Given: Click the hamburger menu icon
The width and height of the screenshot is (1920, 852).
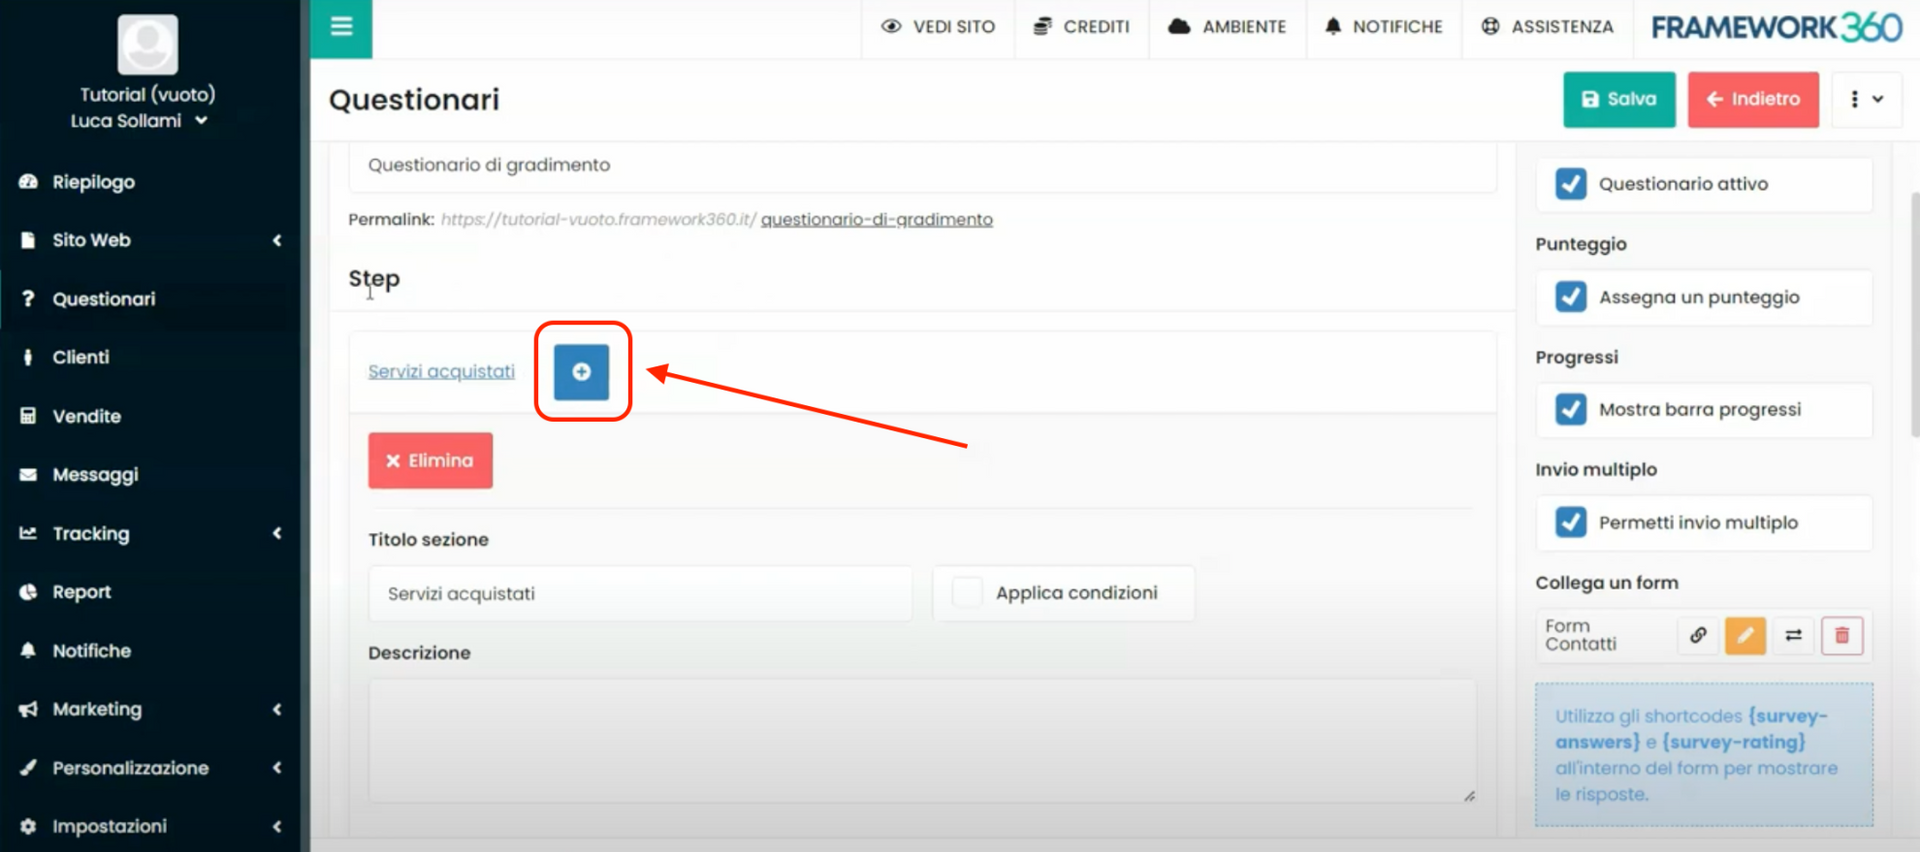Looking at the screenshot, I should point(341,27).
